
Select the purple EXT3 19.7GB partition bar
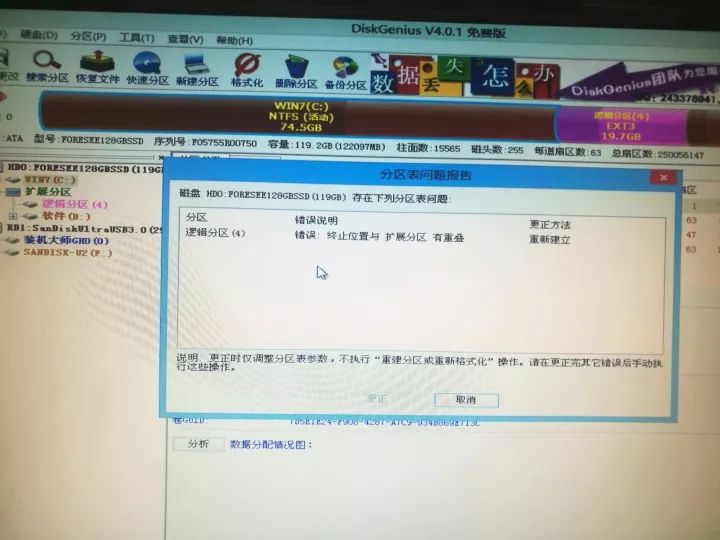621,125
